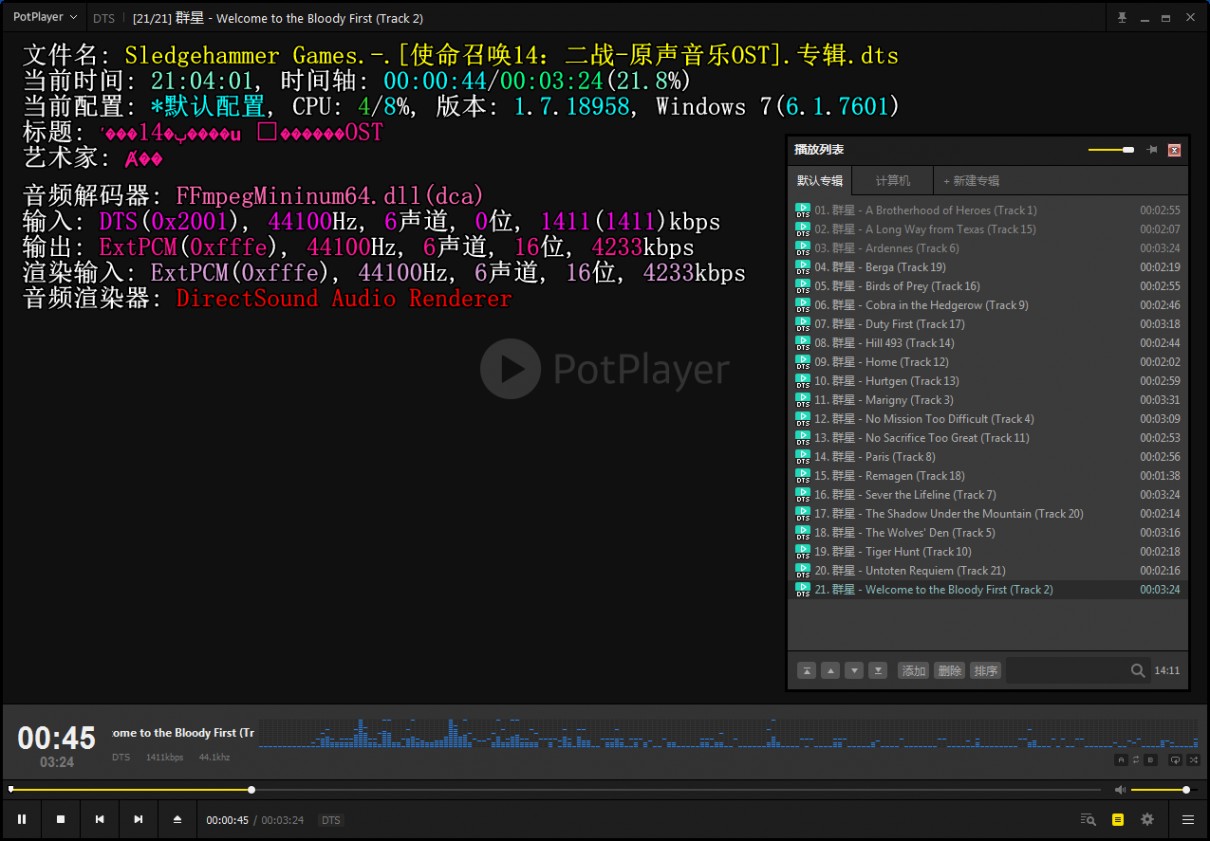Close the playlist panel
The image size is (1210, 841).
tap(1175, 150)
